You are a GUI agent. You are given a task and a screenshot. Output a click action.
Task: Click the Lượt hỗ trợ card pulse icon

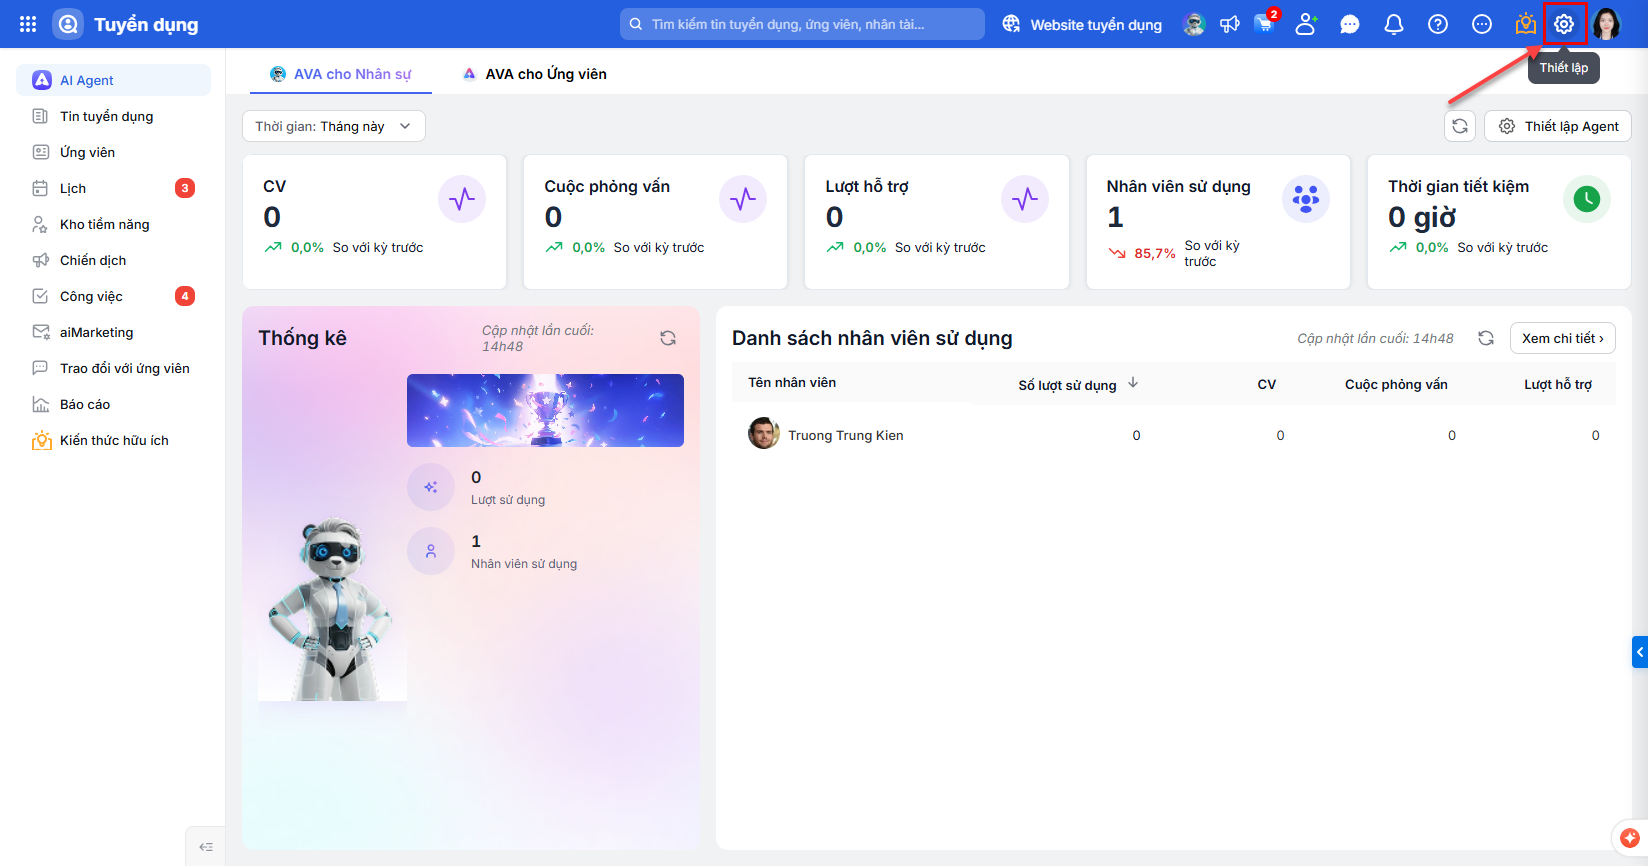tap(1025, 200)
